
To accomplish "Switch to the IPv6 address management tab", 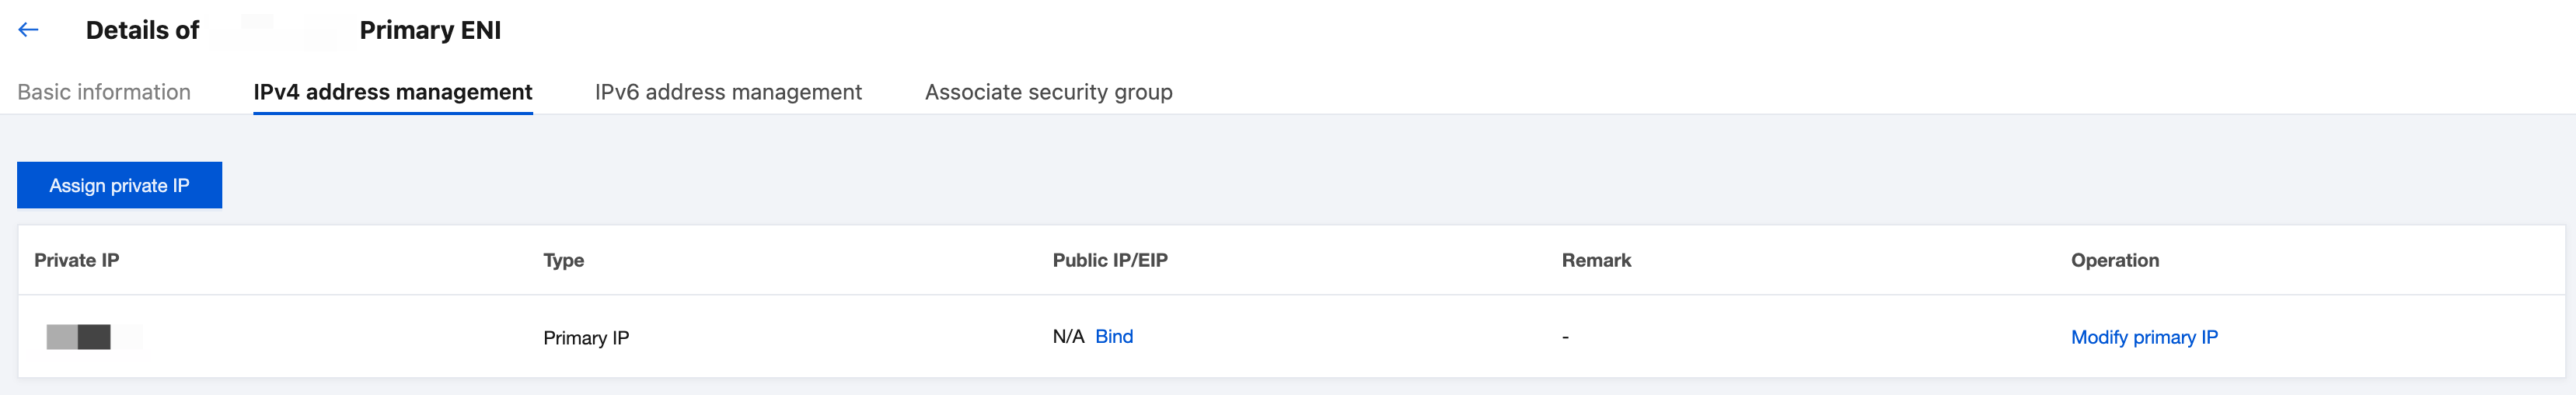I will (x=728, y=92).
